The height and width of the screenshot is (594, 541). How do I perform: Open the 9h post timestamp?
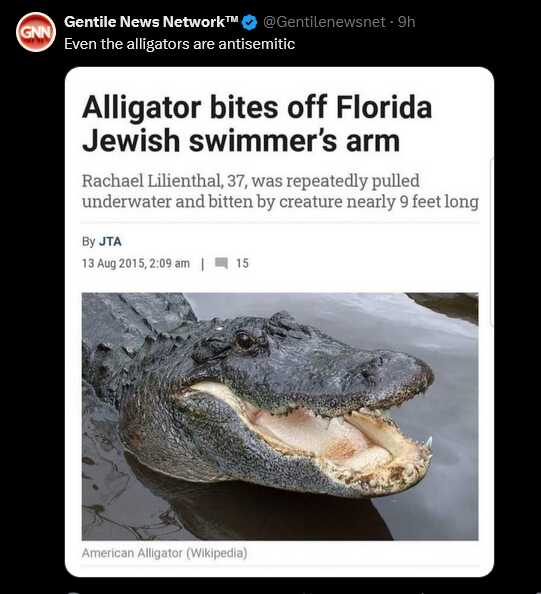(x=407, y=22)
